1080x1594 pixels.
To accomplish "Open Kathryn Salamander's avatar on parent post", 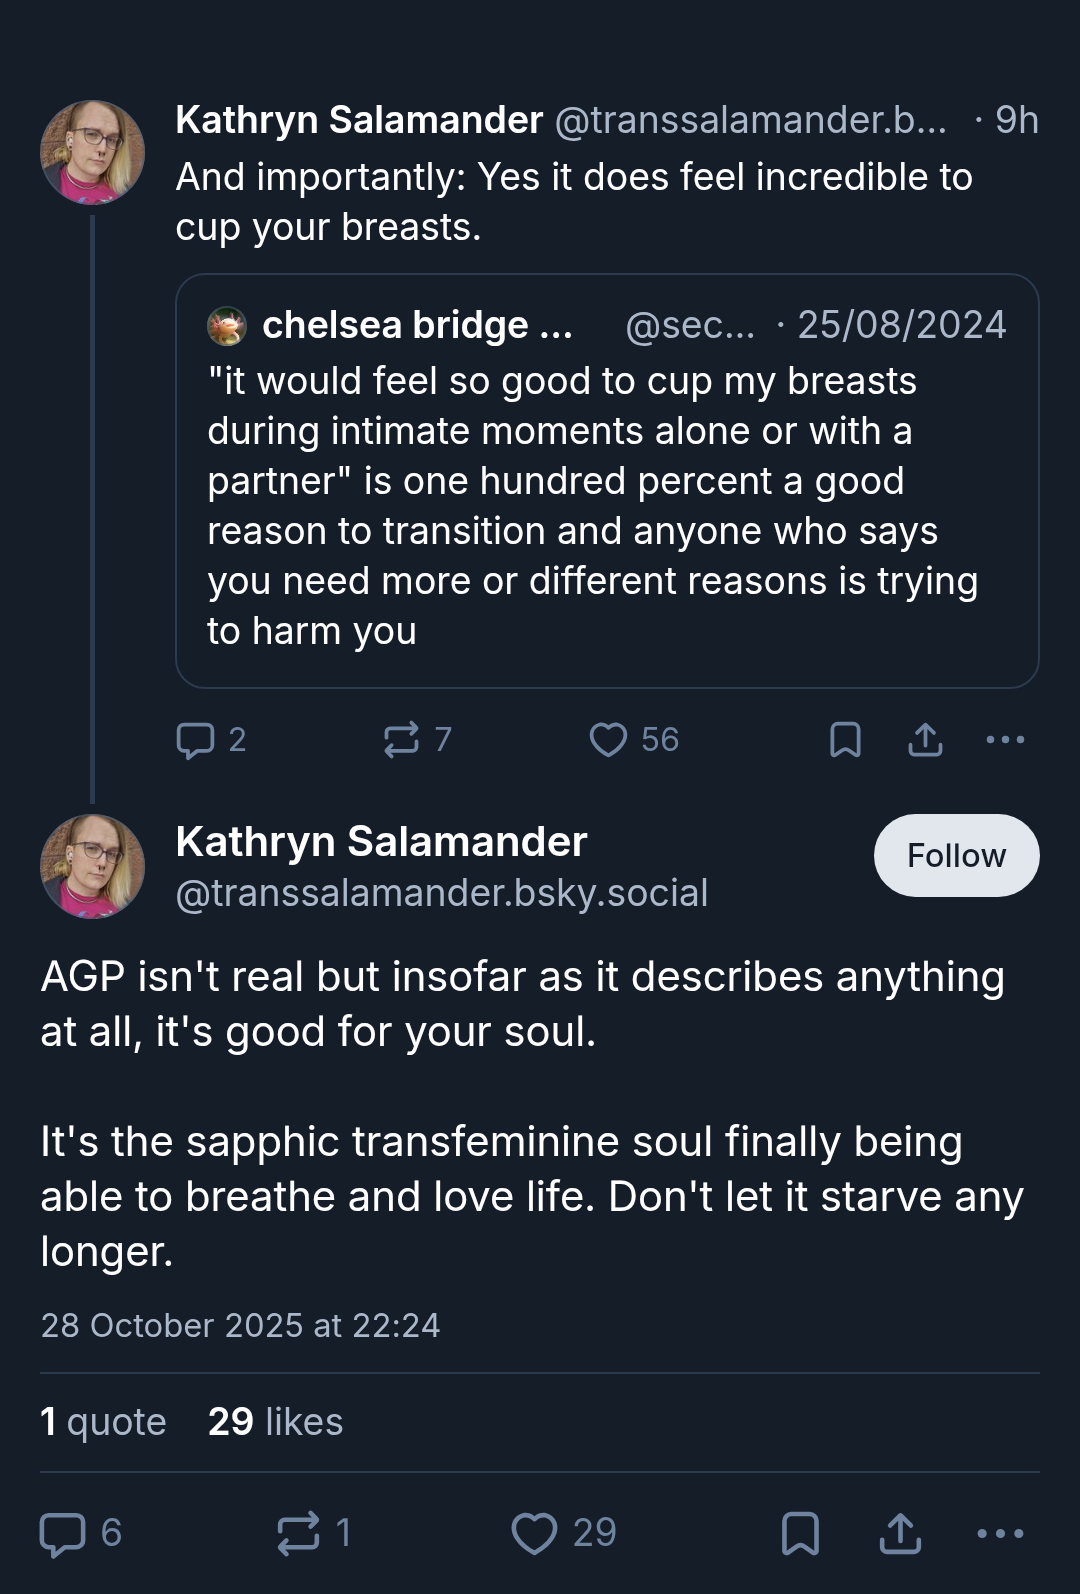I will point(92,152).
